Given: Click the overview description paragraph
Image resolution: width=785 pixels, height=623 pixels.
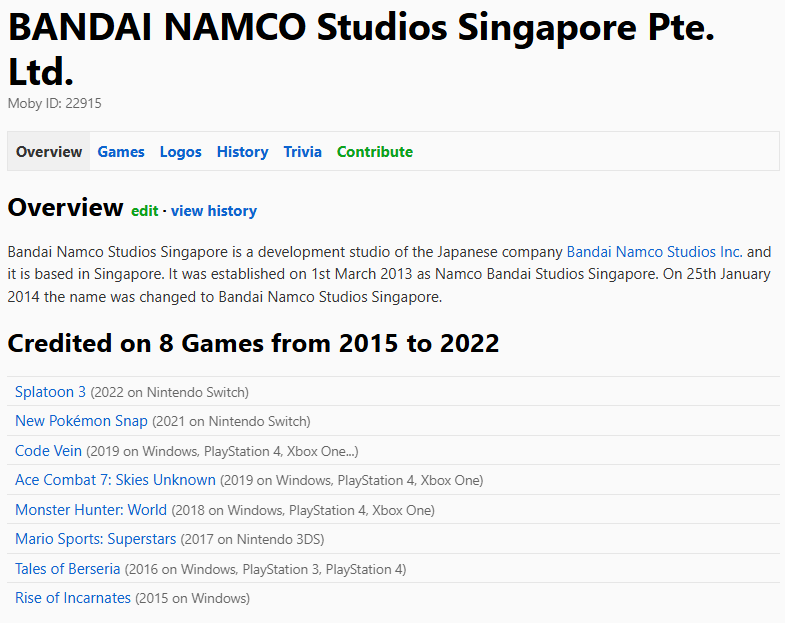Looking at the screenshot, I should pyautogui.click(x=389, y=274).
